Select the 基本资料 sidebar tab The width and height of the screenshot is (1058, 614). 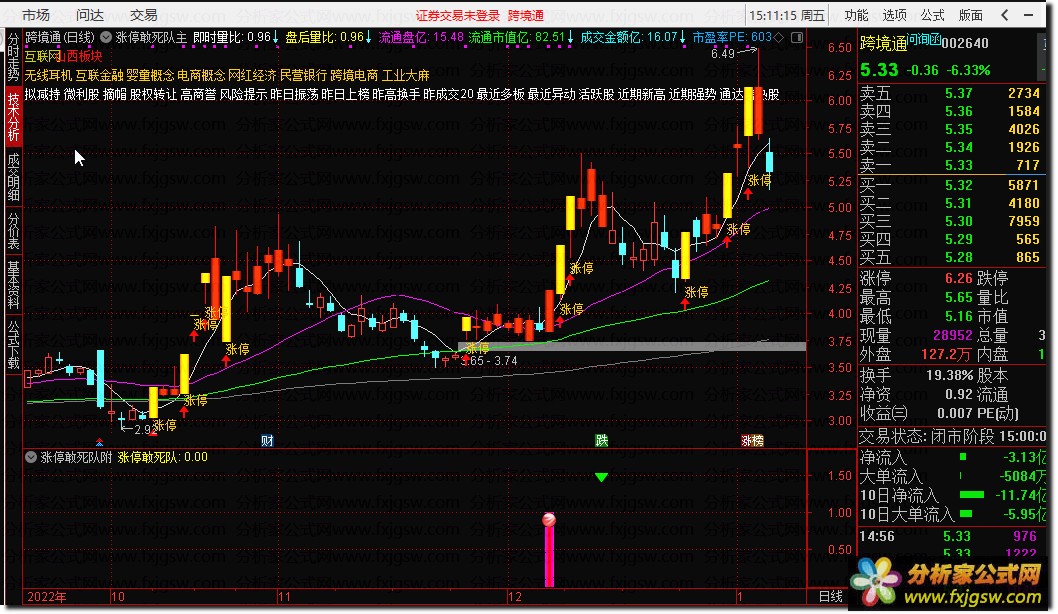pos(13,285)
